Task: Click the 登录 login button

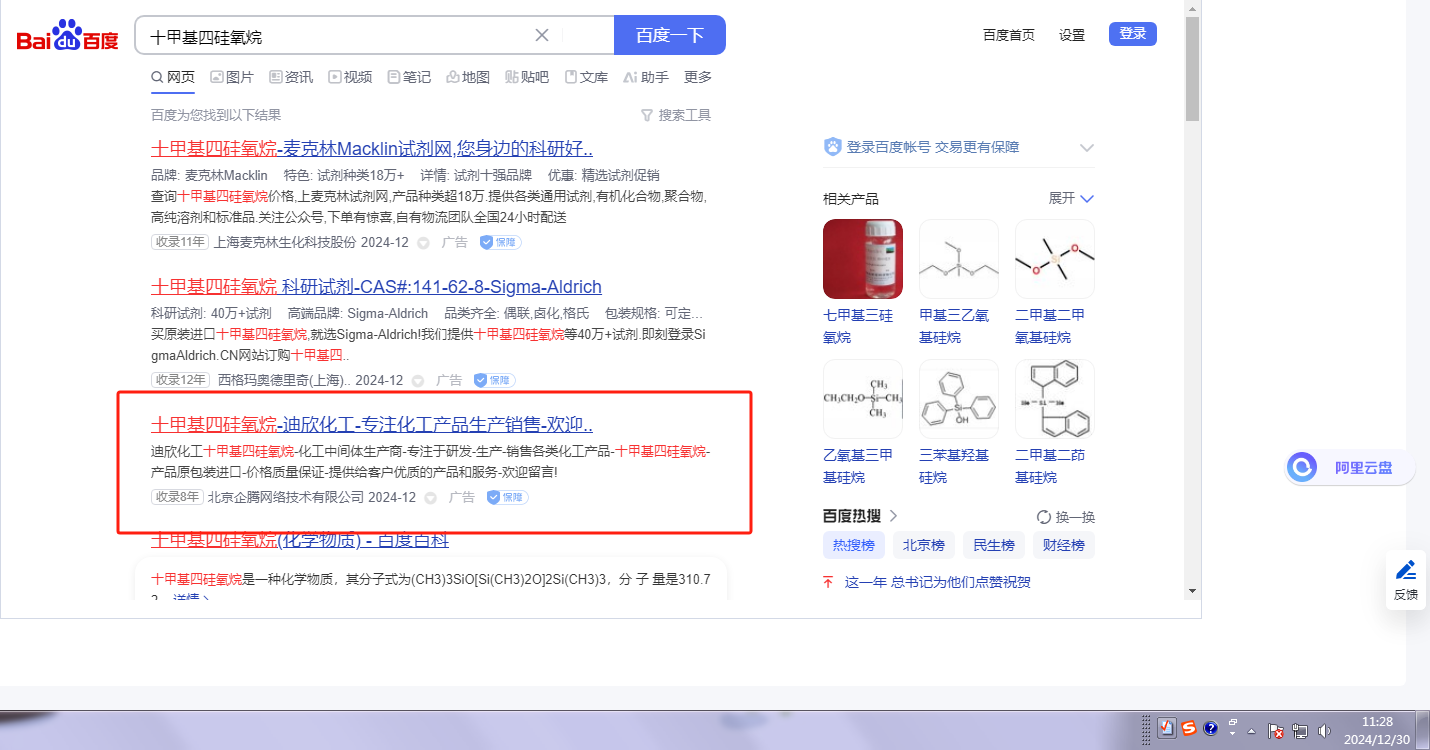Action: tap(1132, 34)
